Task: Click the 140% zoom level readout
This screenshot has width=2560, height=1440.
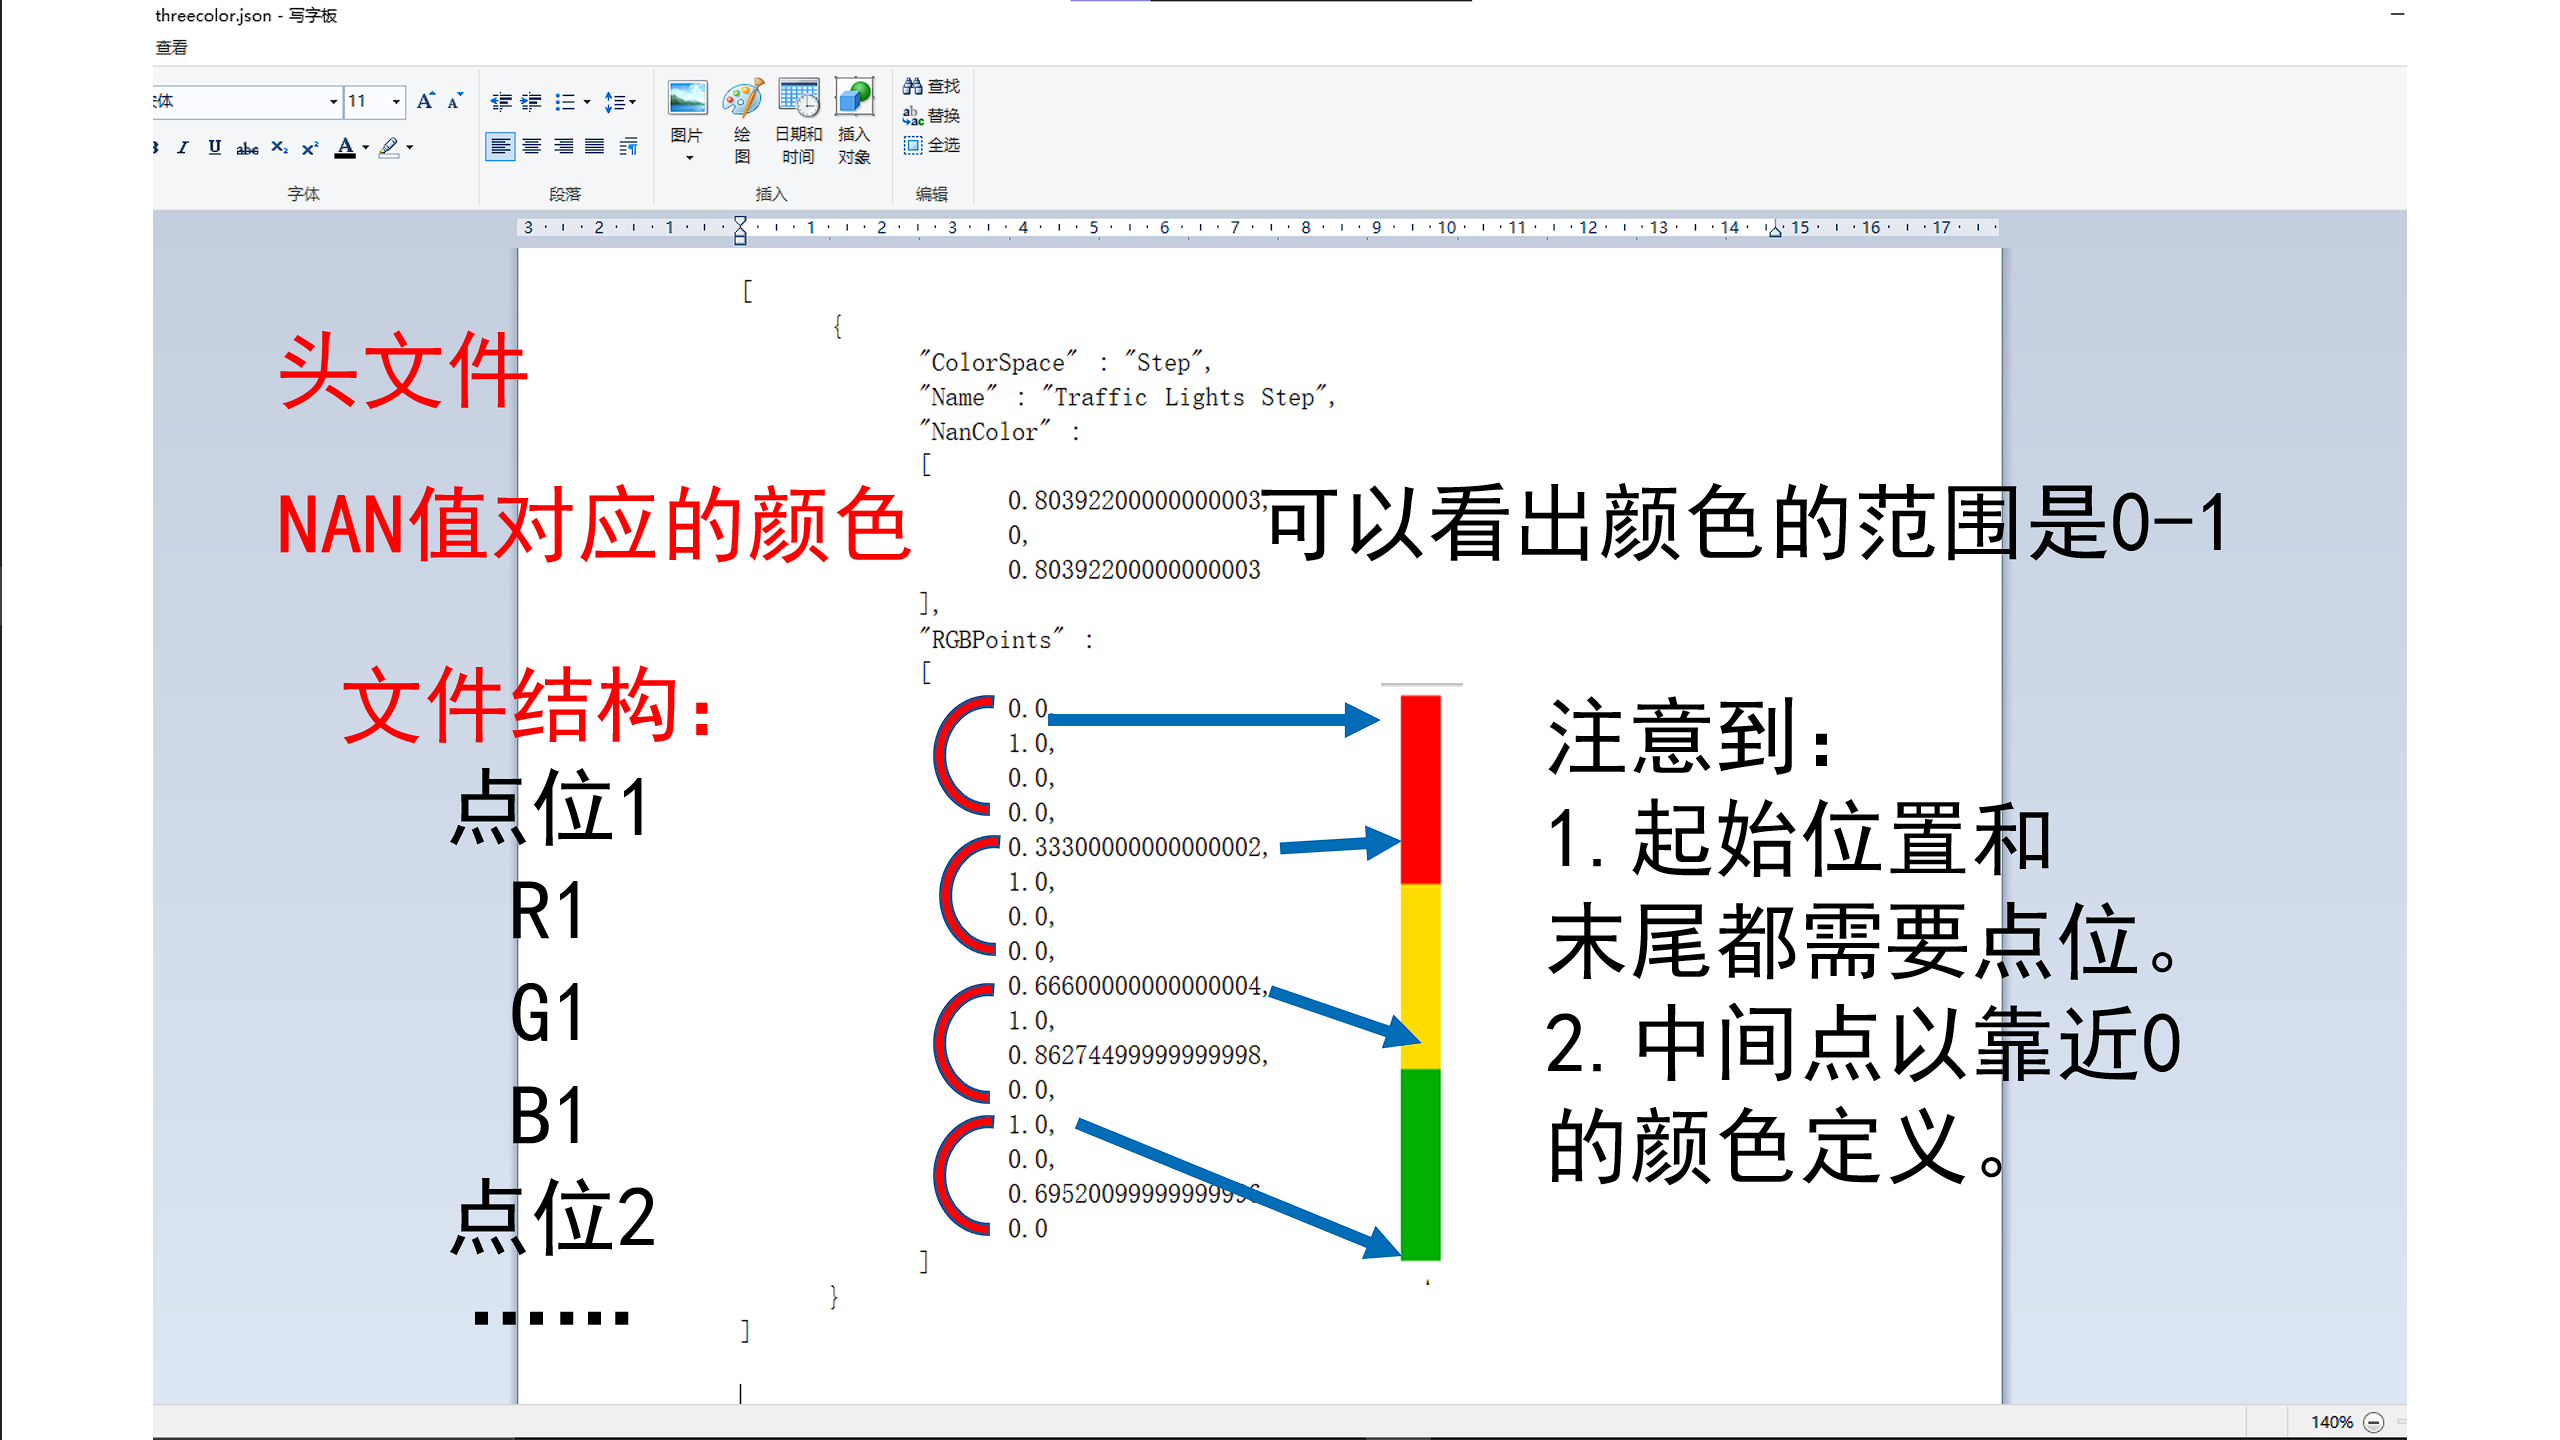Action: [x=2332, y=1422]
